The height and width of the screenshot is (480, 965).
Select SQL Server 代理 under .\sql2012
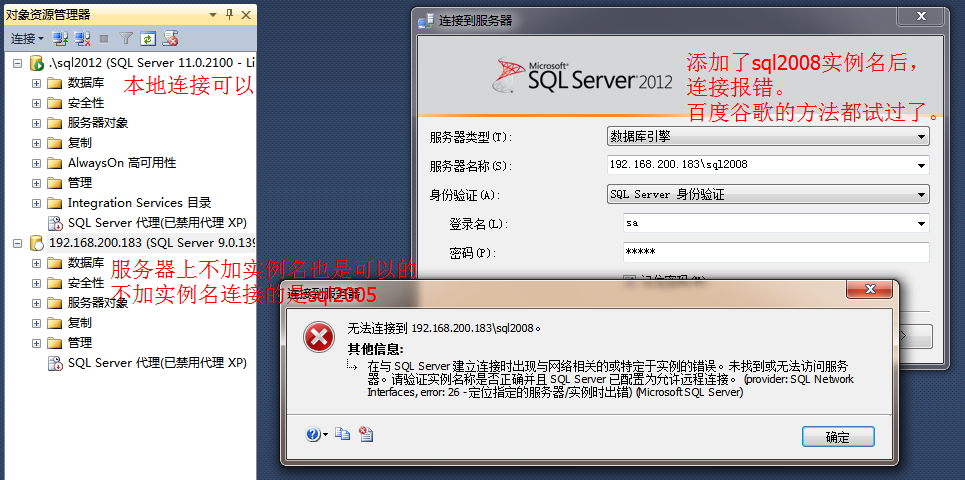157,223
